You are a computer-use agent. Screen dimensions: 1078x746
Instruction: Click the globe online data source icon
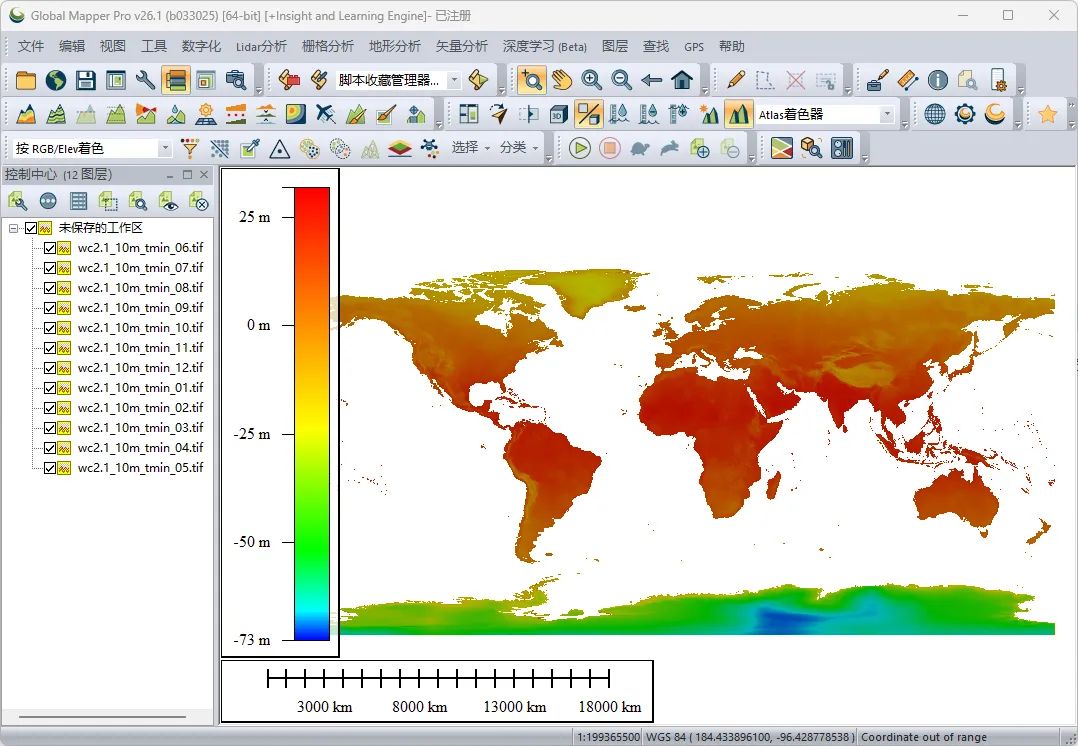coord(56,80)
